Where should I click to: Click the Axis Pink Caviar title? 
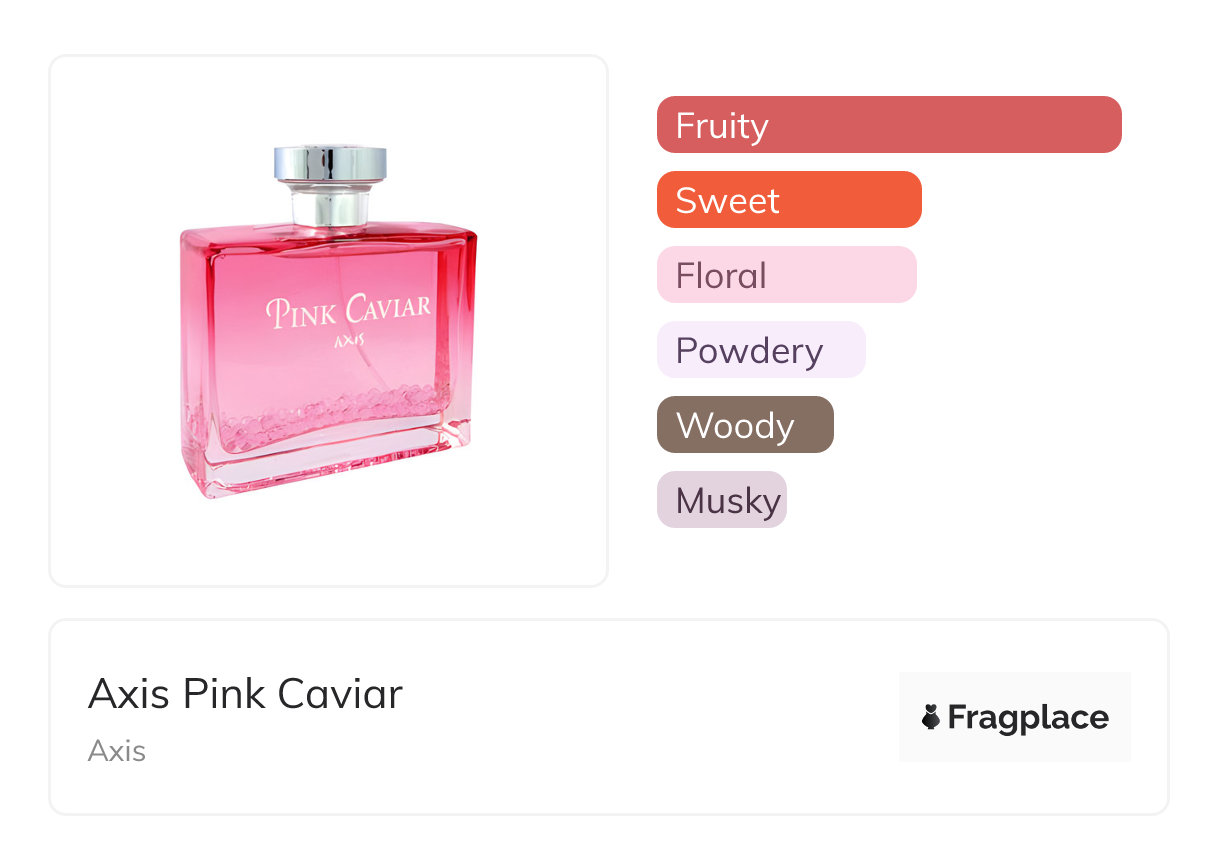point(245,693)
